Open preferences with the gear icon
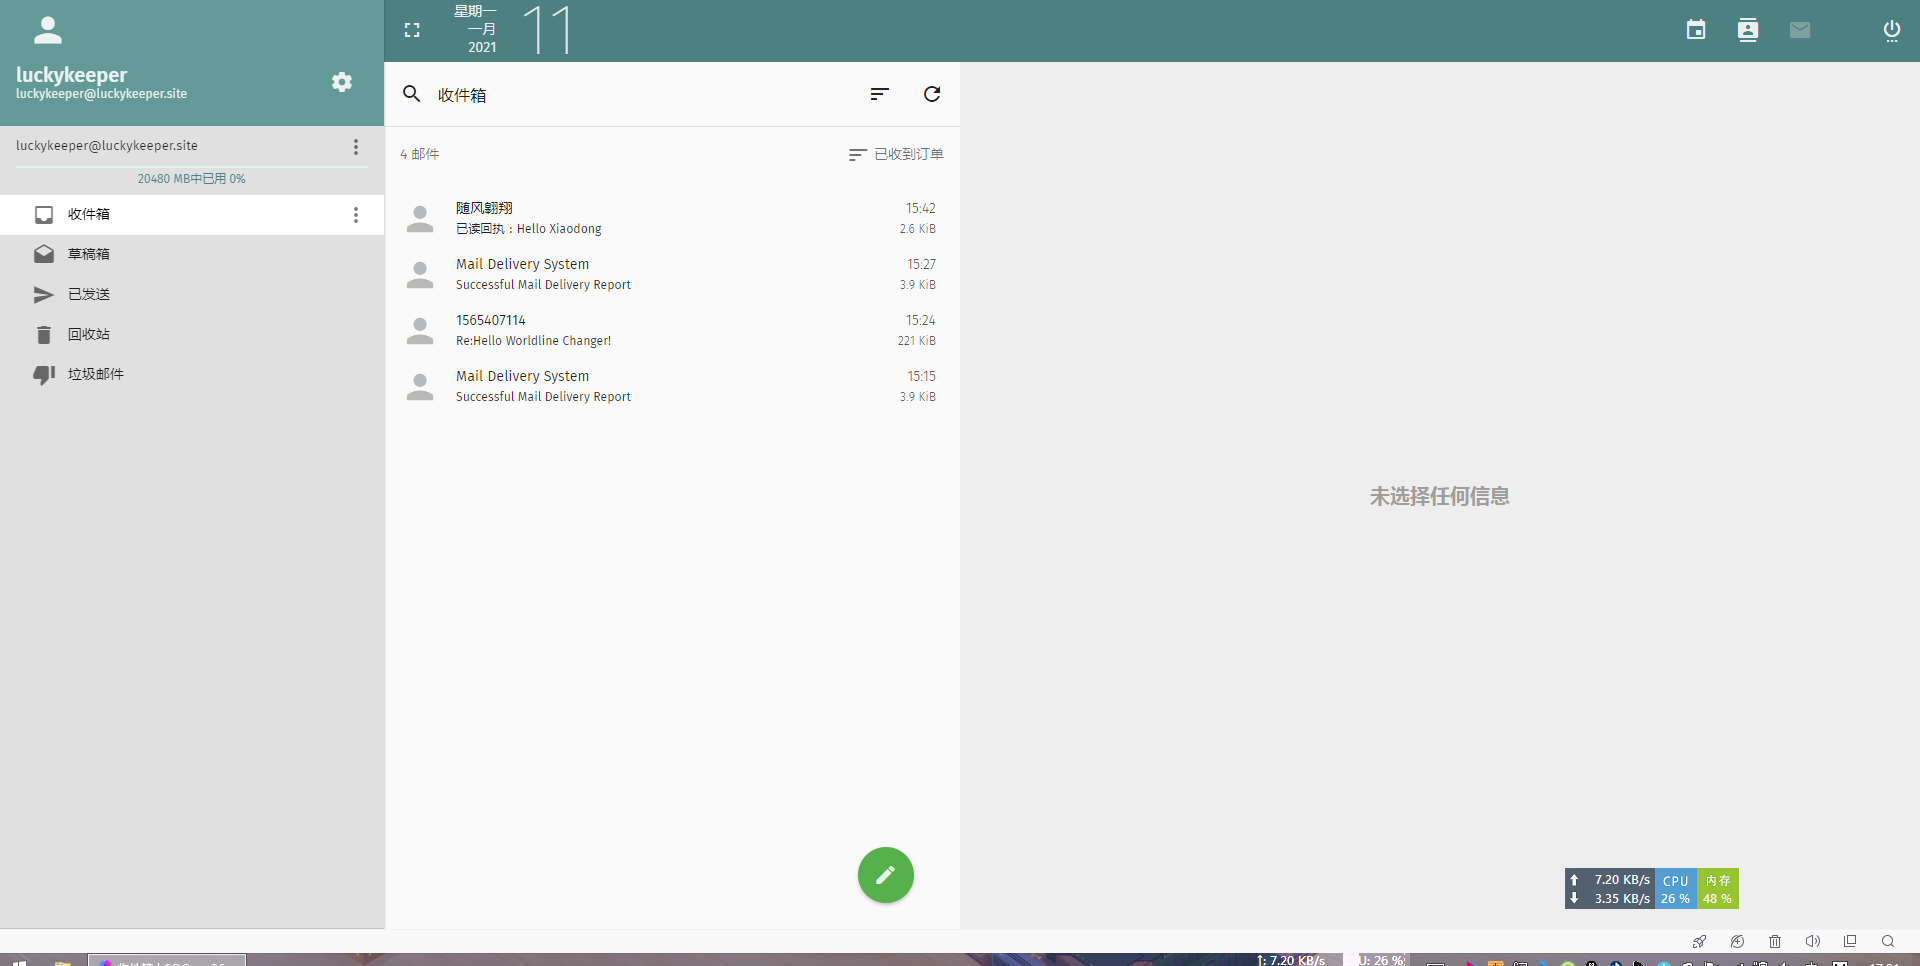Screen dimensions: 1920x966 pyautogui.click(x=342, y=82)
